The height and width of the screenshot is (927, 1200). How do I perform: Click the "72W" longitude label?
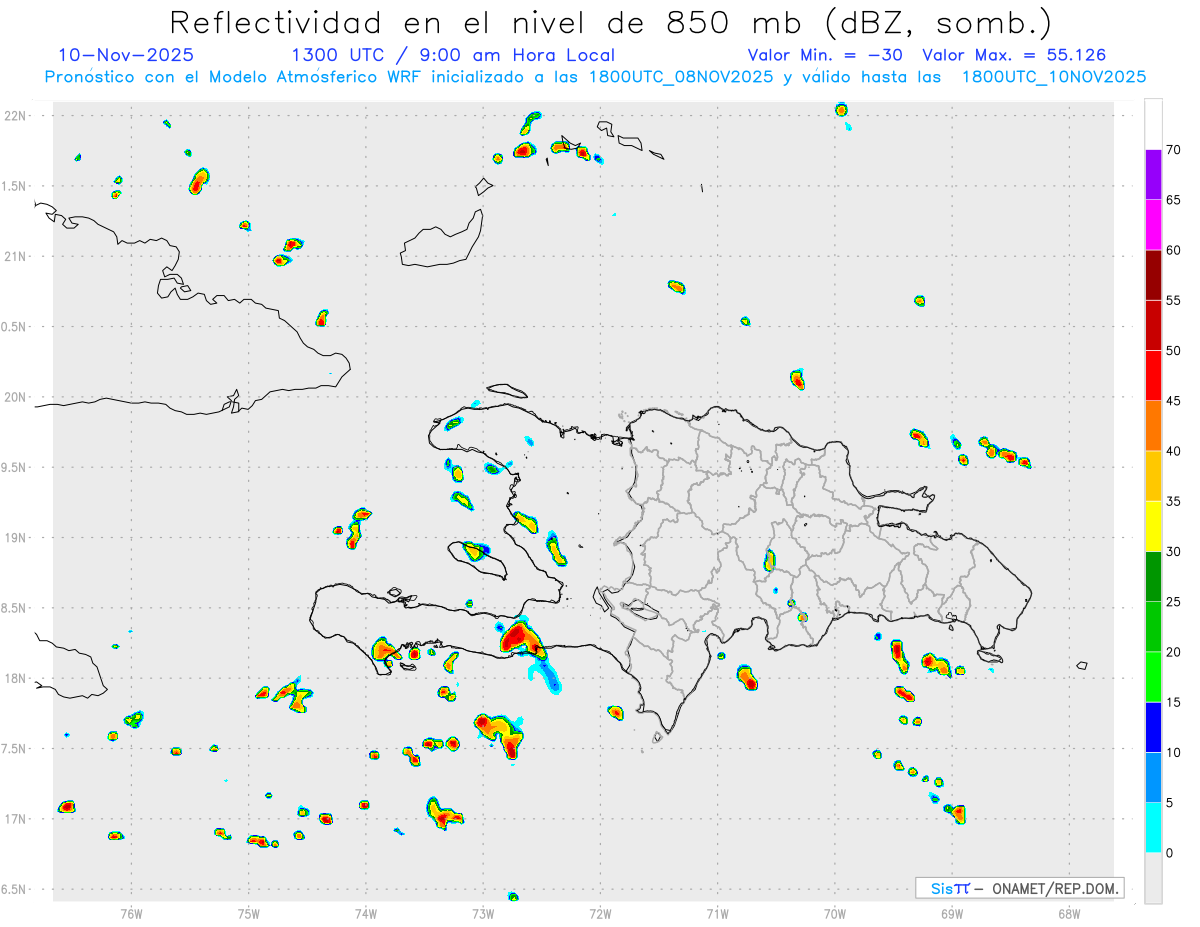click(600, 914)
